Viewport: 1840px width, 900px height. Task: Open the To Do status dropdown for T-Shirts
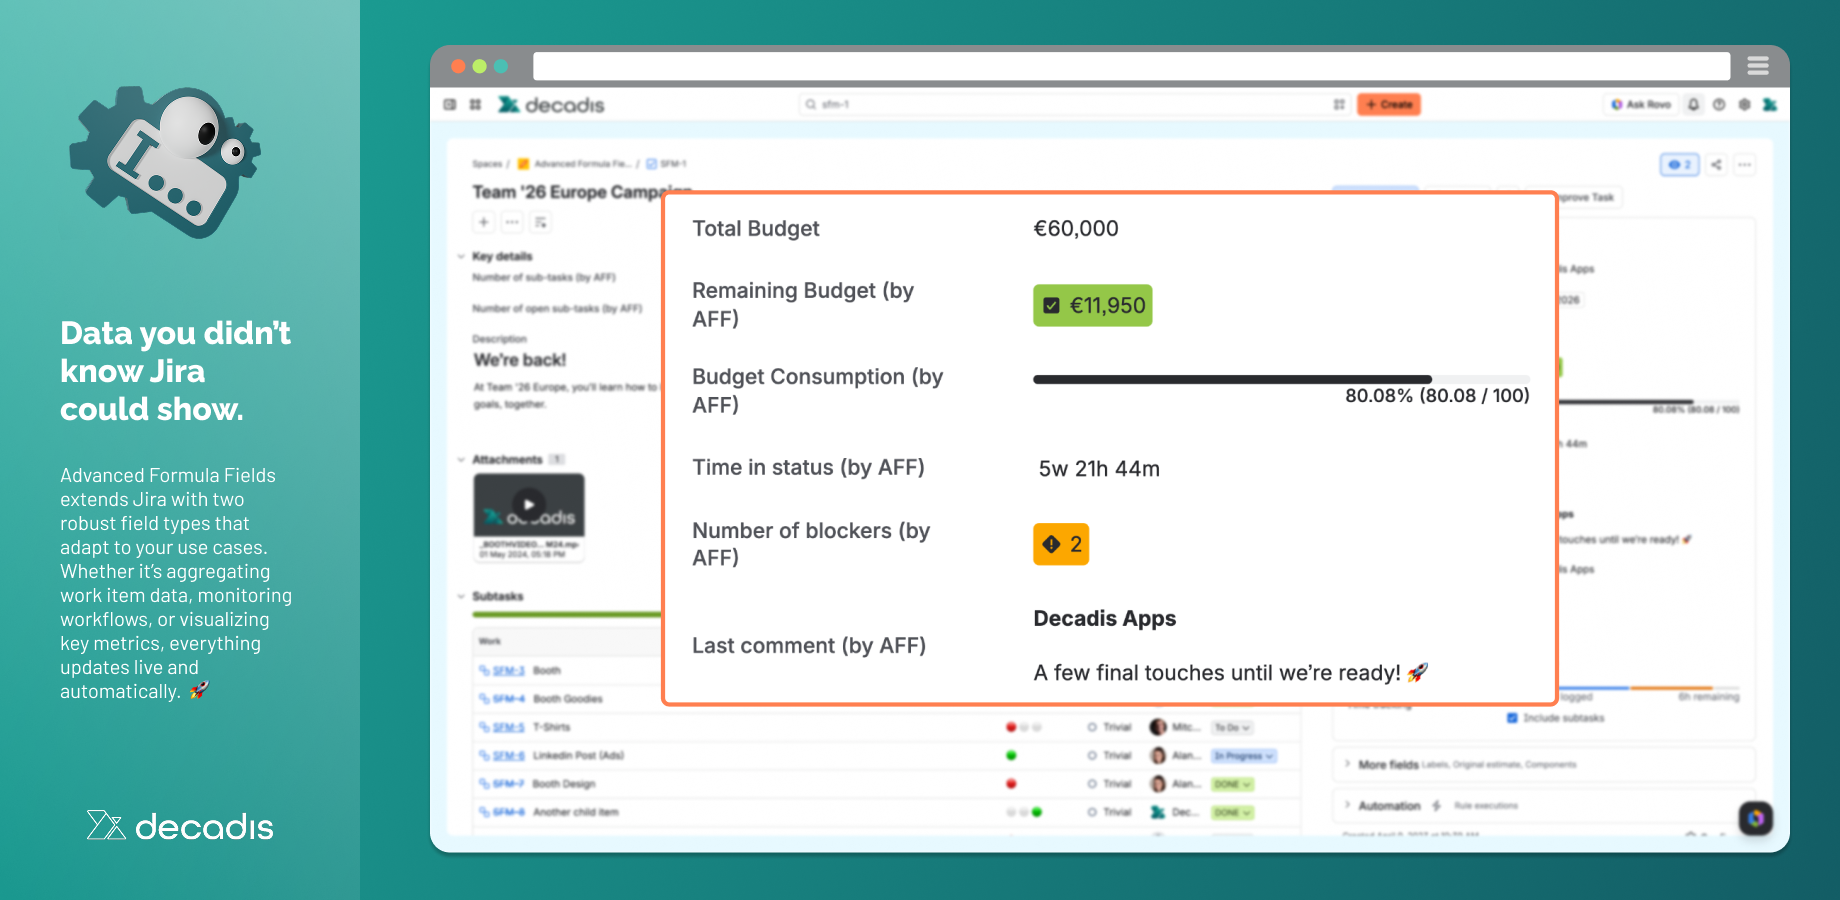(1232, 728)
